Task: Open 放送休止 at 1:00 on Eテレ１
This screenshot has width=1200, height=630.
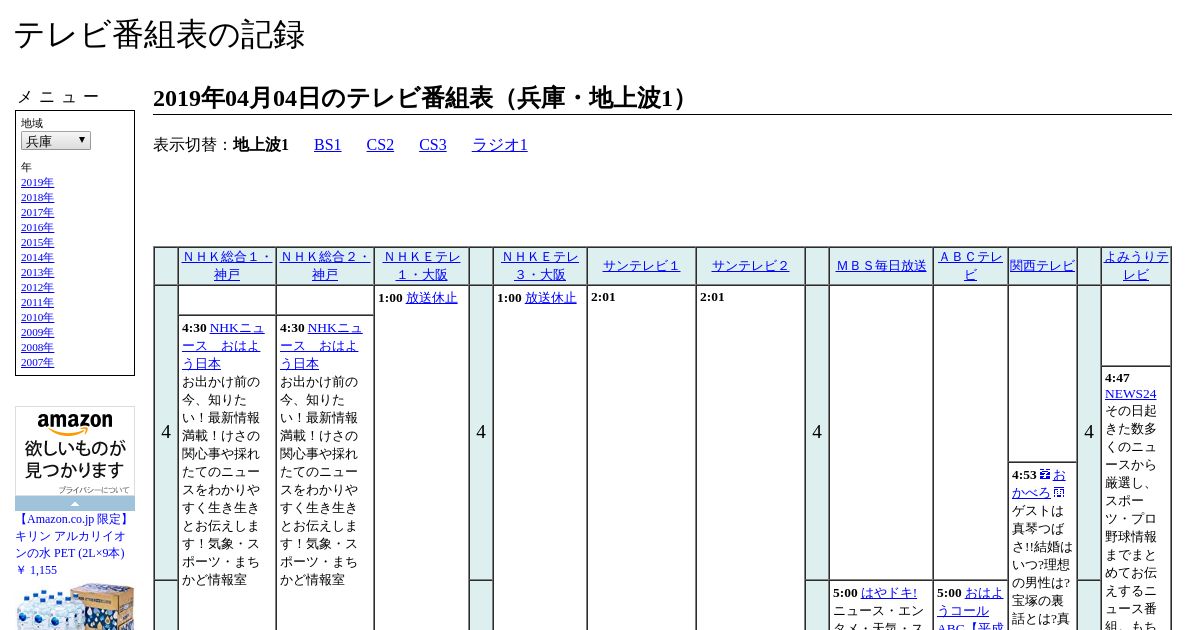Action: [x=432, y=298]
